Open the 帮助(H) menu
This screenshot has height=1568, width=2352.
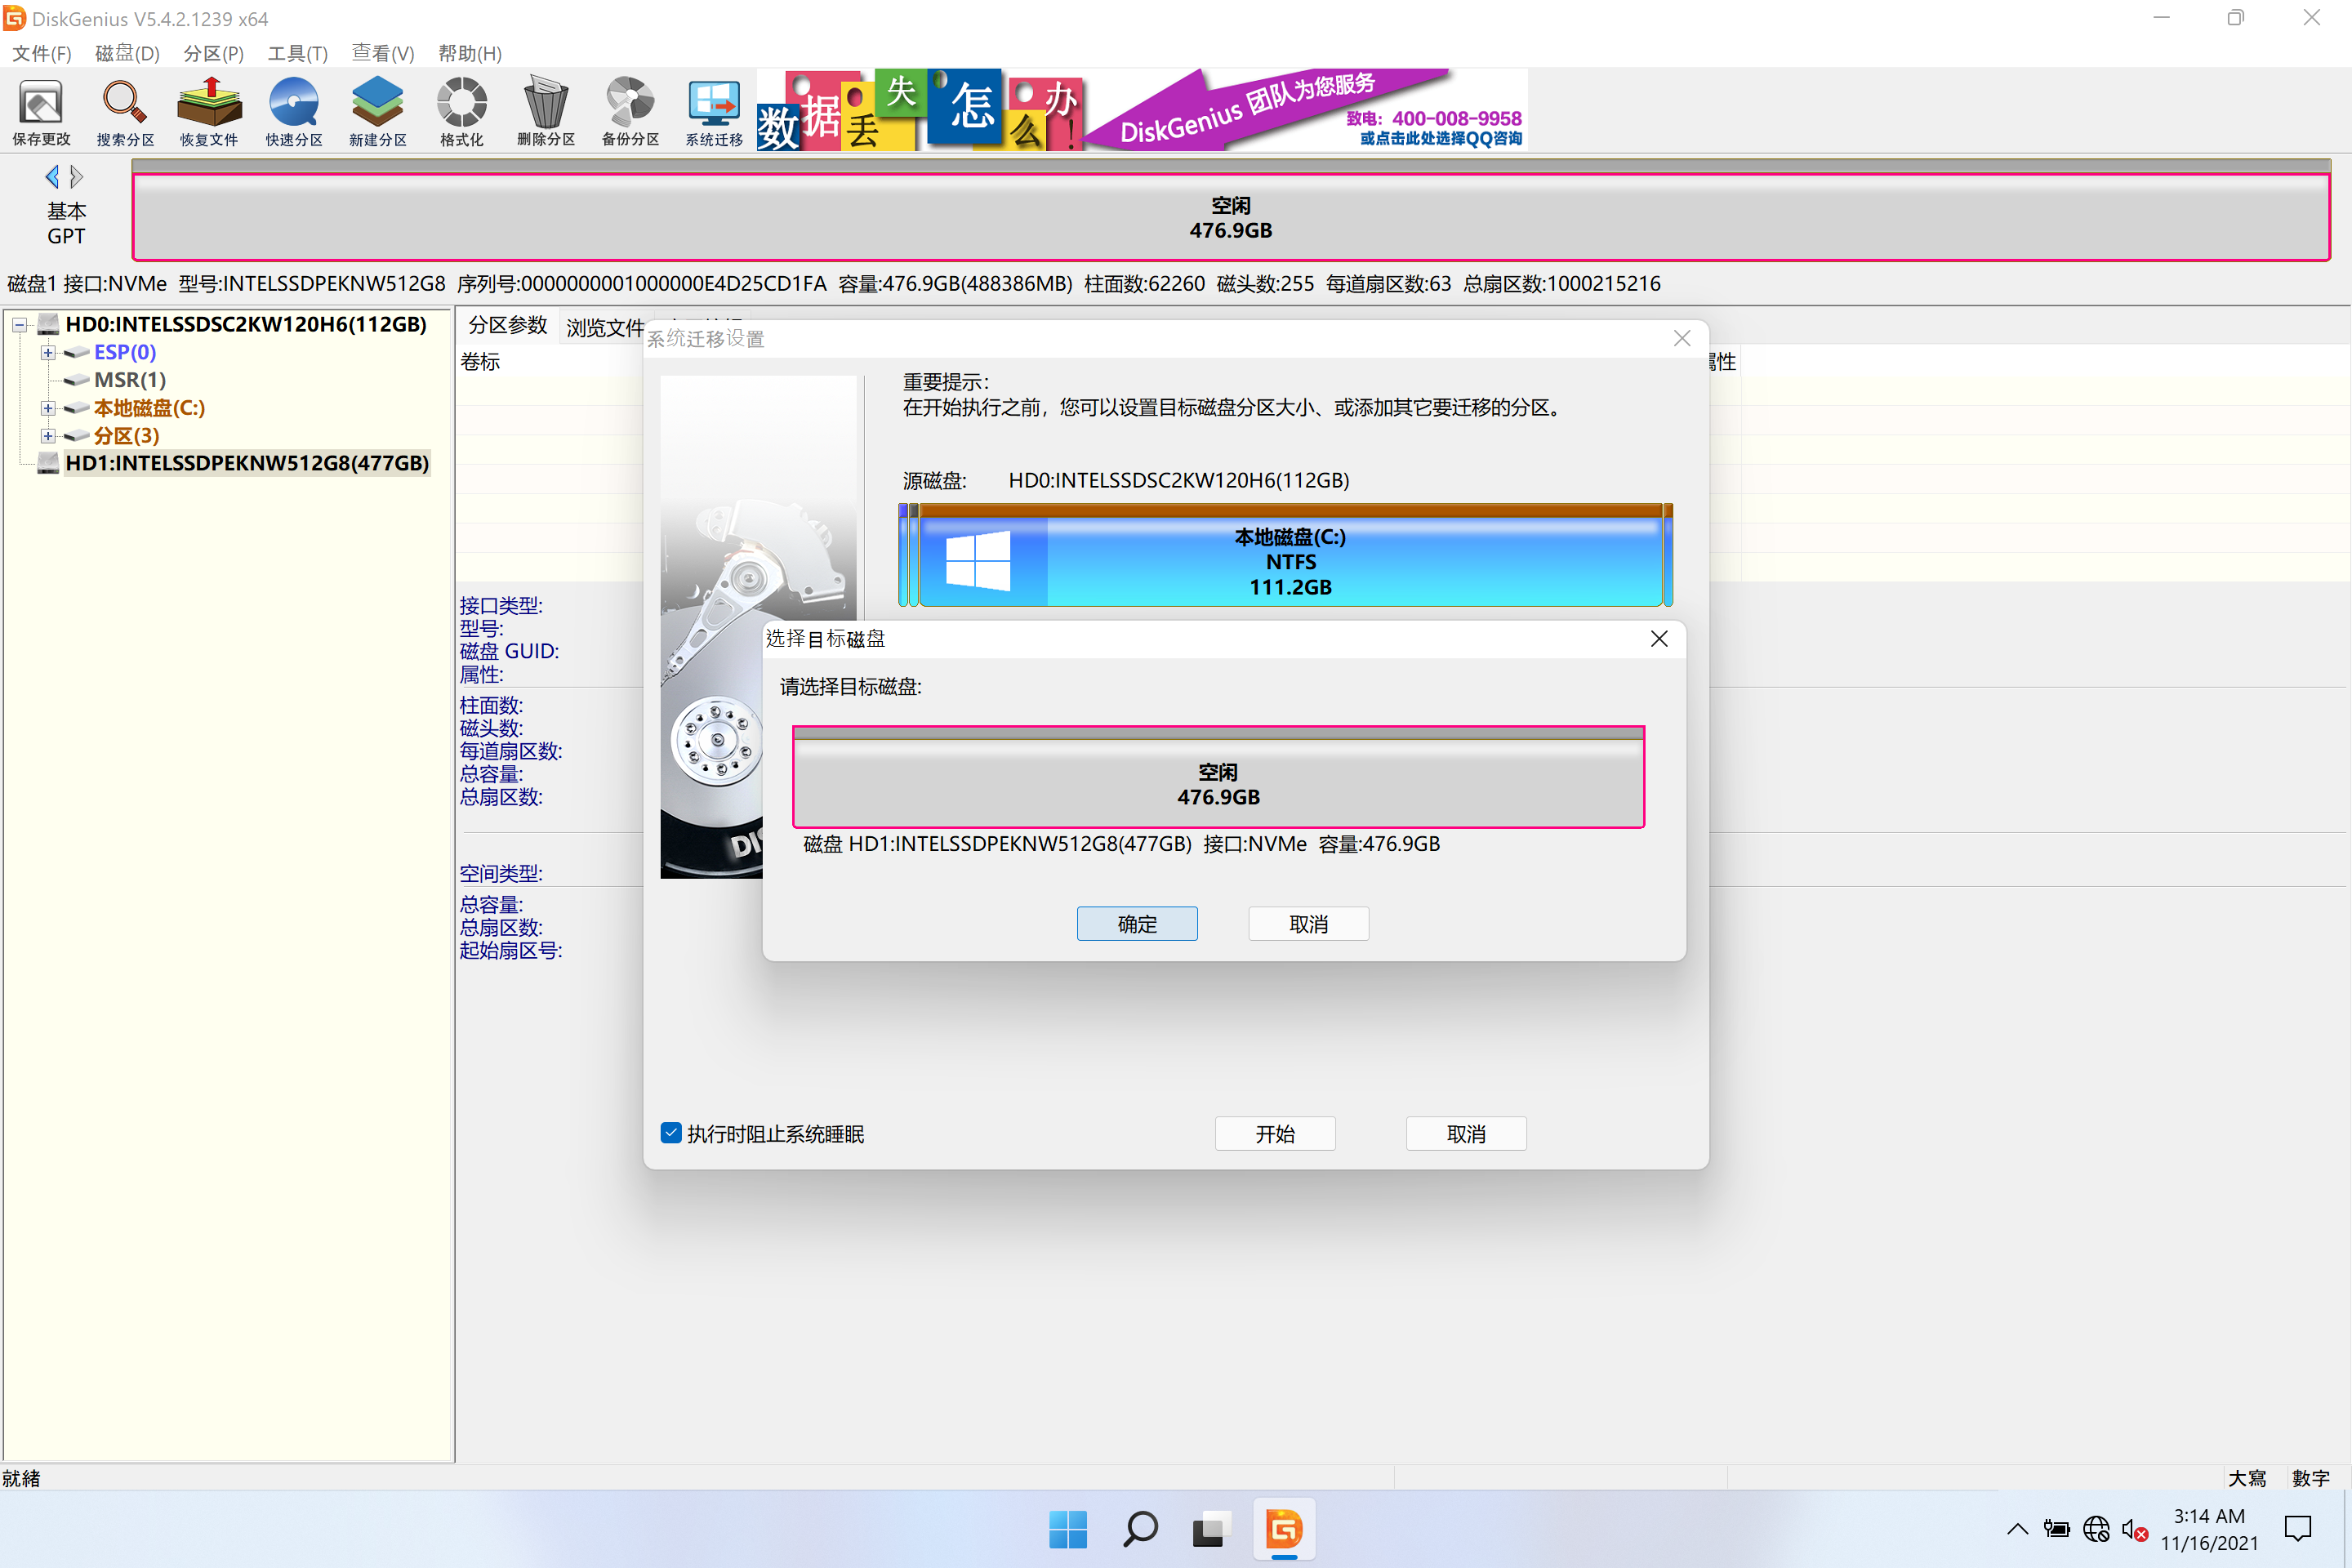(469, 53)
